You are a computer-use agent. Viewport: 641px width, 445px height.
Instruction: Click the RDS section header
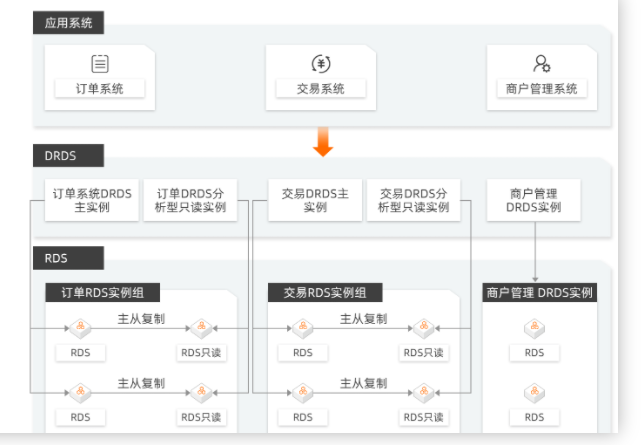click(68, 258)
